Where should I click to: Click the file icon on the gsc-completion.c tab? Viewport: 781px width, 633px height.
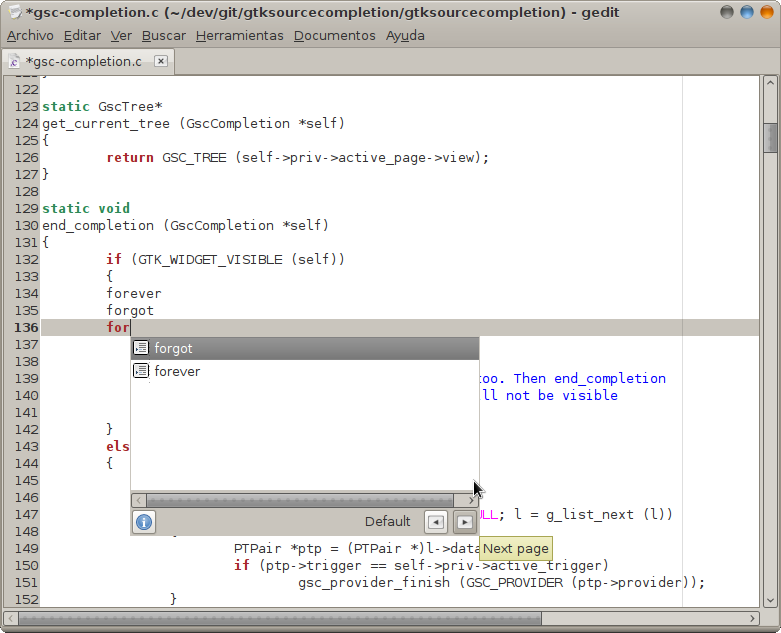(14, 62)
